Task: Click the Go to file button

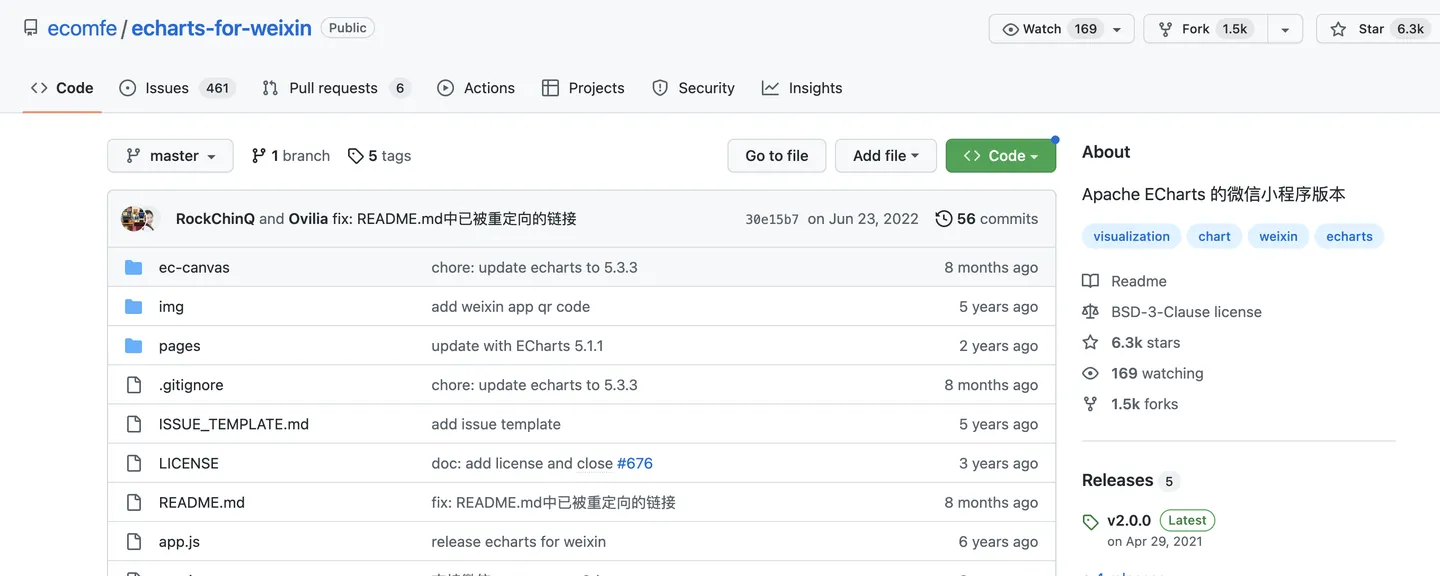Action: tap(776, 156)
